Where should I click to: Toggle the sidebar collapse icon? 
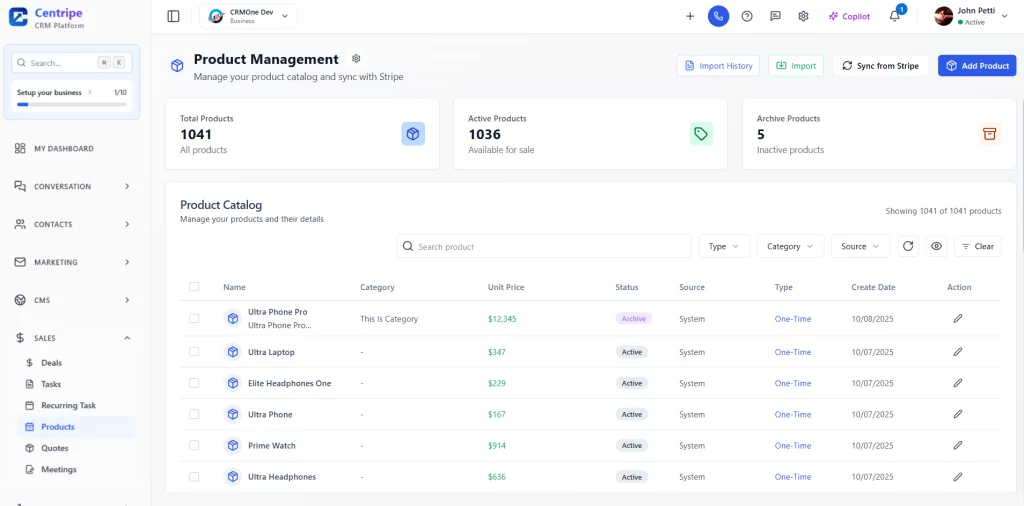[x=173, y=16]
